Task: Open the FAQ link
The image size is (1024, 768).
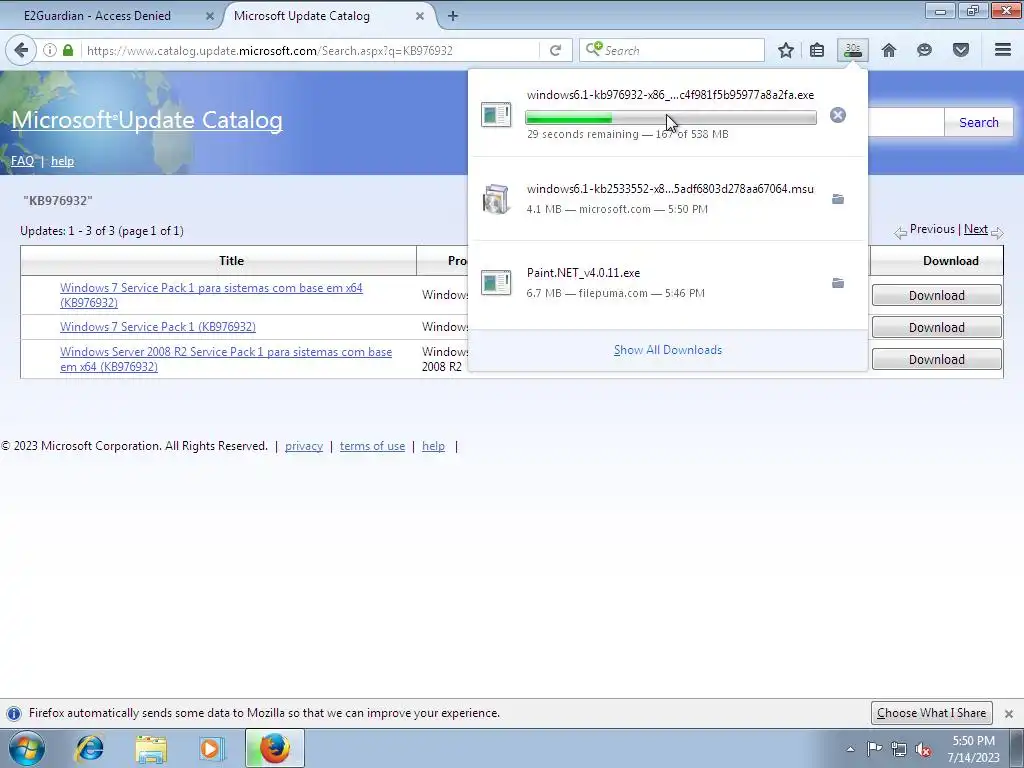Action: click(x=22, y=161)
